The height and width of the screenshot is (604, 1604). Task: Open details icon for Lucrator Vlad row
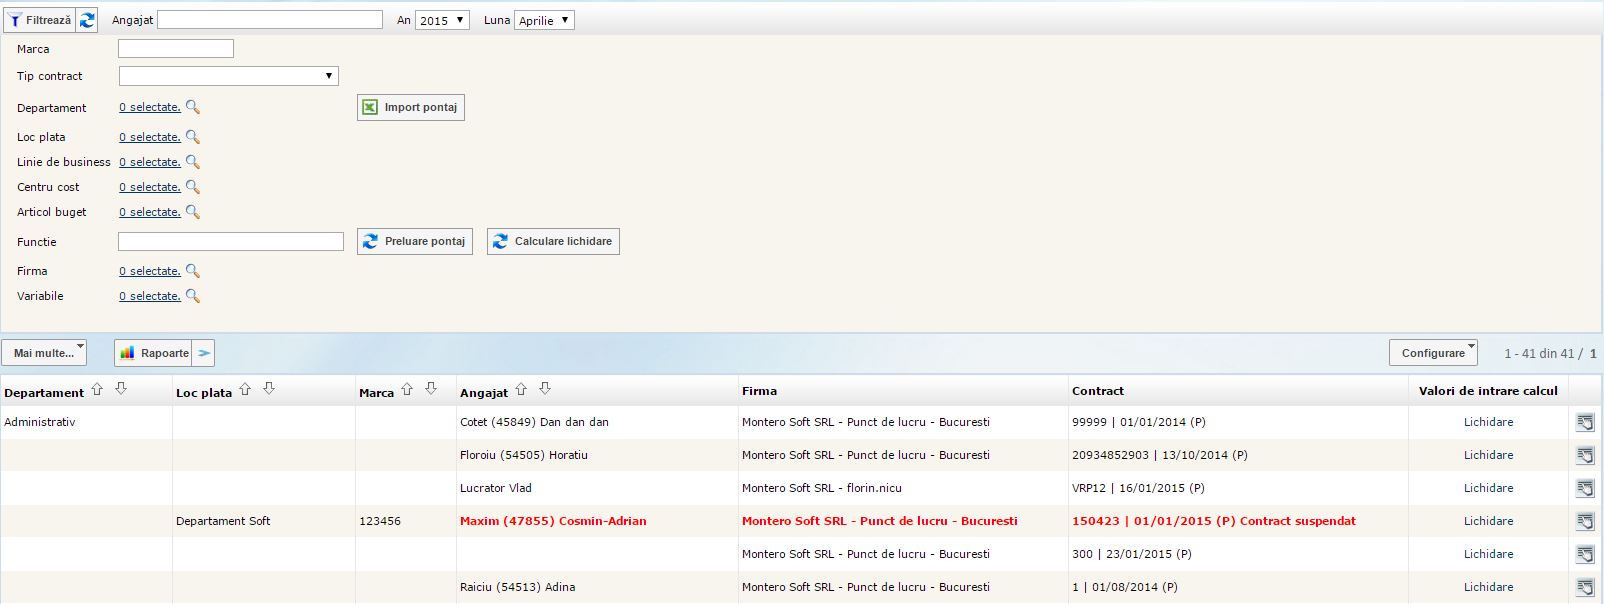point(1585,488)
